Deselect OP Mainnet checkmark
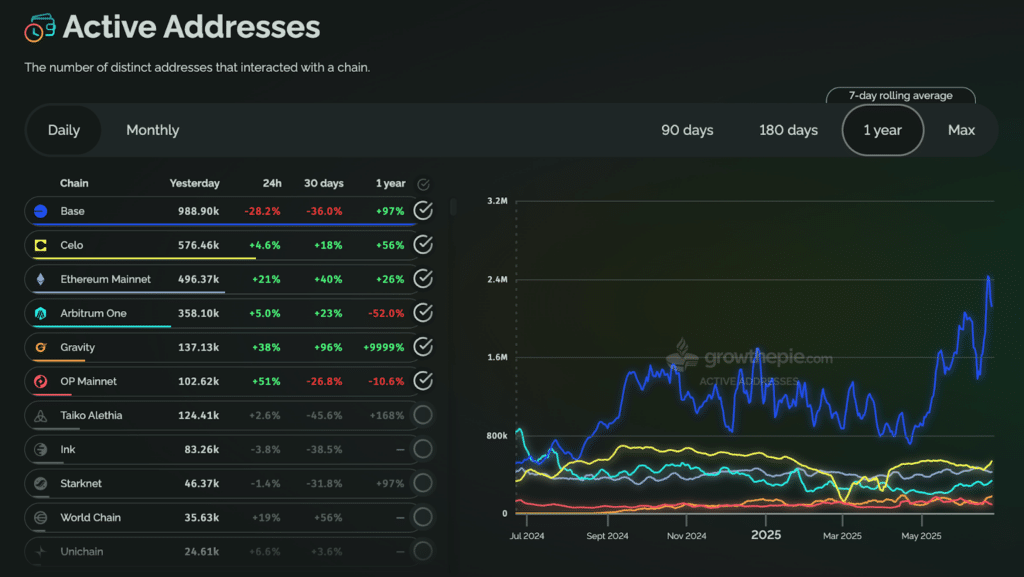The height and width of the screenshot is (577, 1024). click(423, 381)
